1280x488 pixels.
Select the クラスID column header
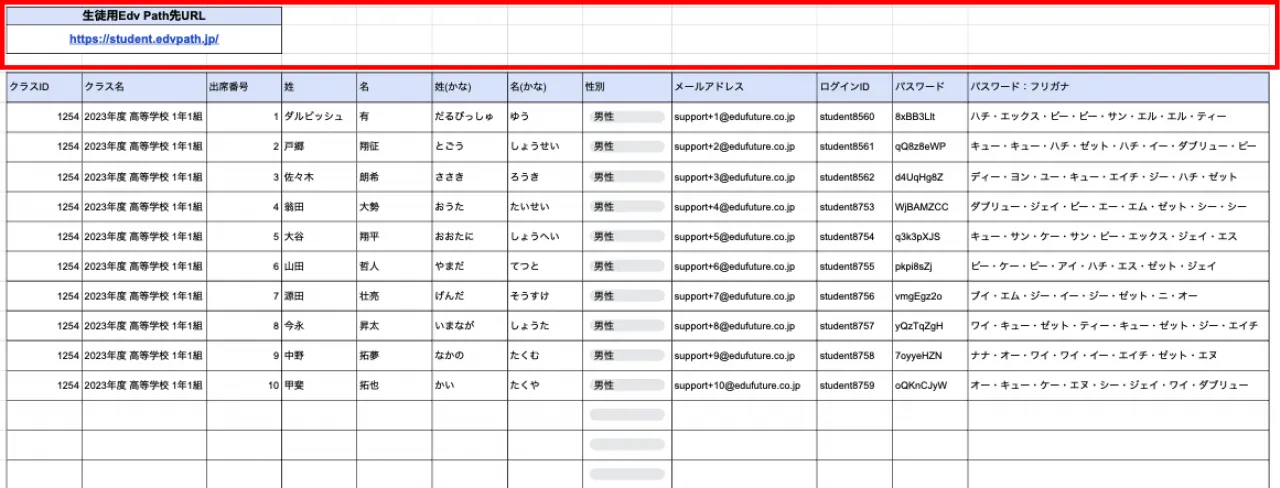[x=44, y=87]
